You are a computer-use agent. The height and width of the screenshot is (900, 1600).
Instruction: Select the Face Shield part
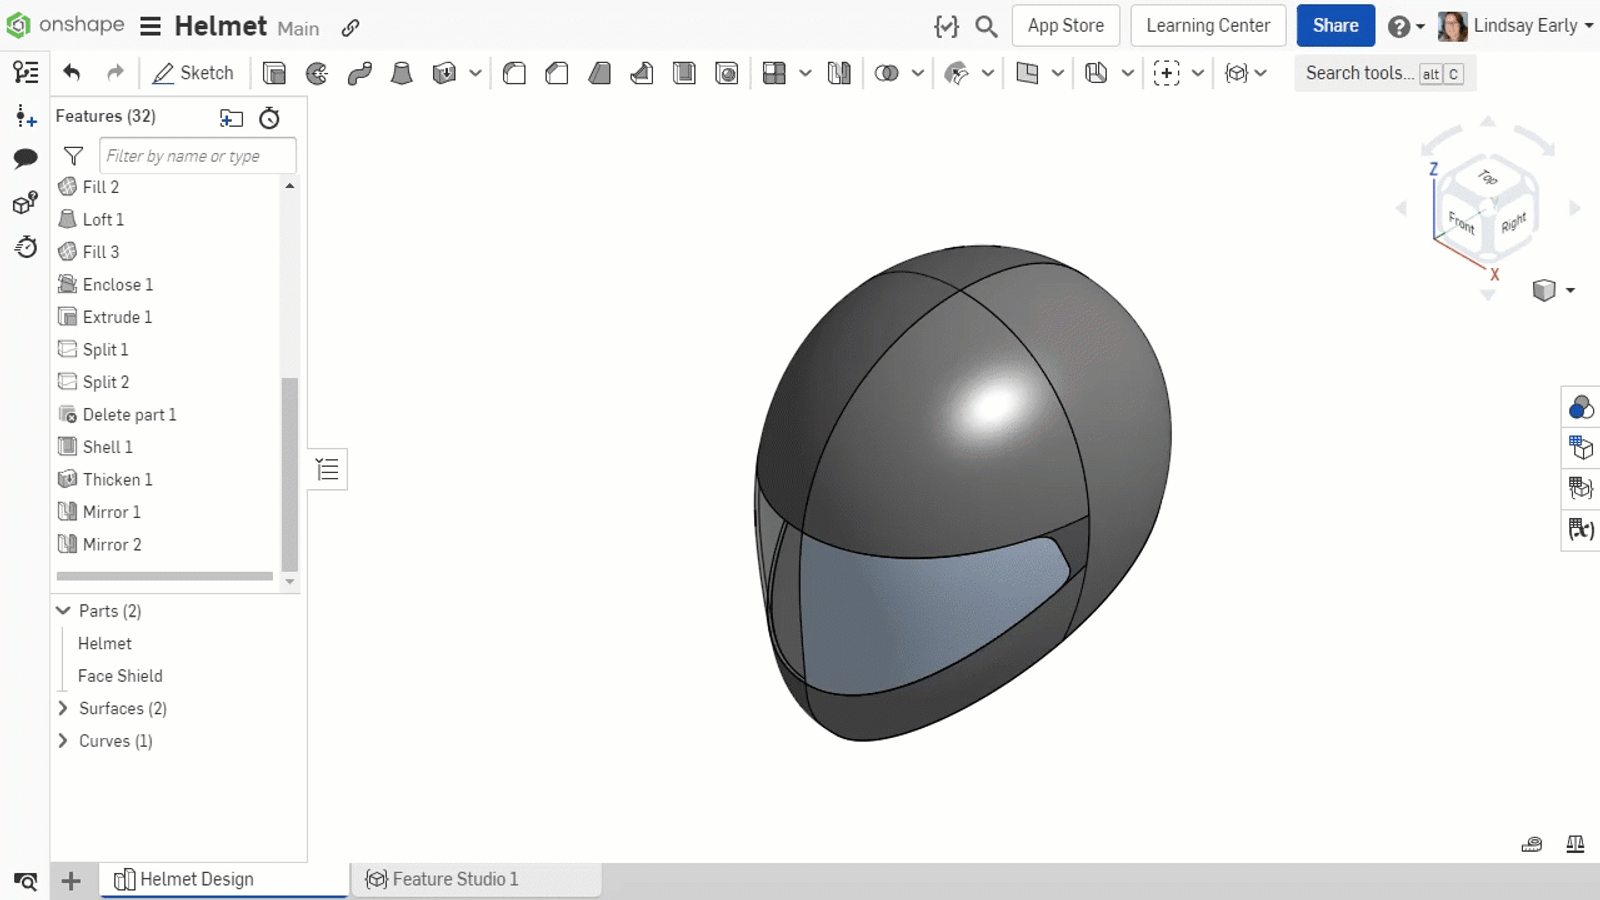point(120,676)
